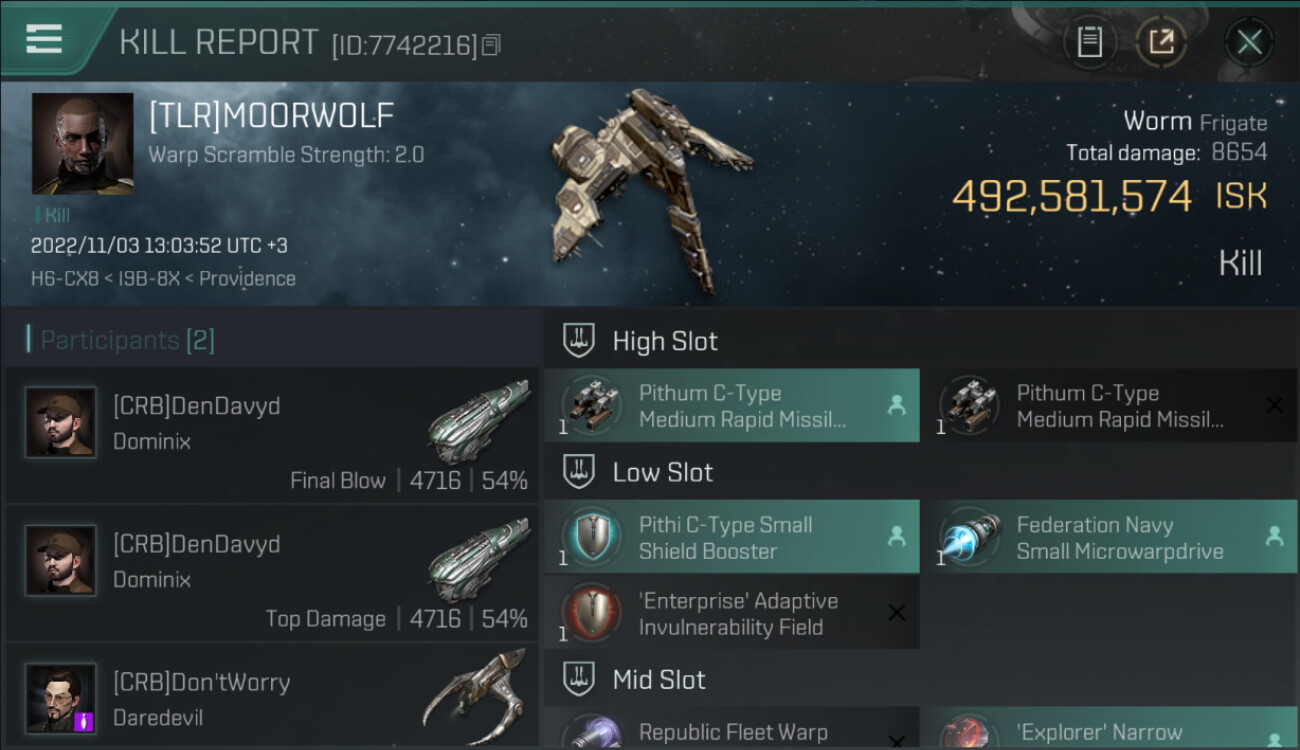Select first Pithum C-Type Medium Rapid Missile launcher
Image resolution: width=1300 pixels, height=750 pixels.
731,405
